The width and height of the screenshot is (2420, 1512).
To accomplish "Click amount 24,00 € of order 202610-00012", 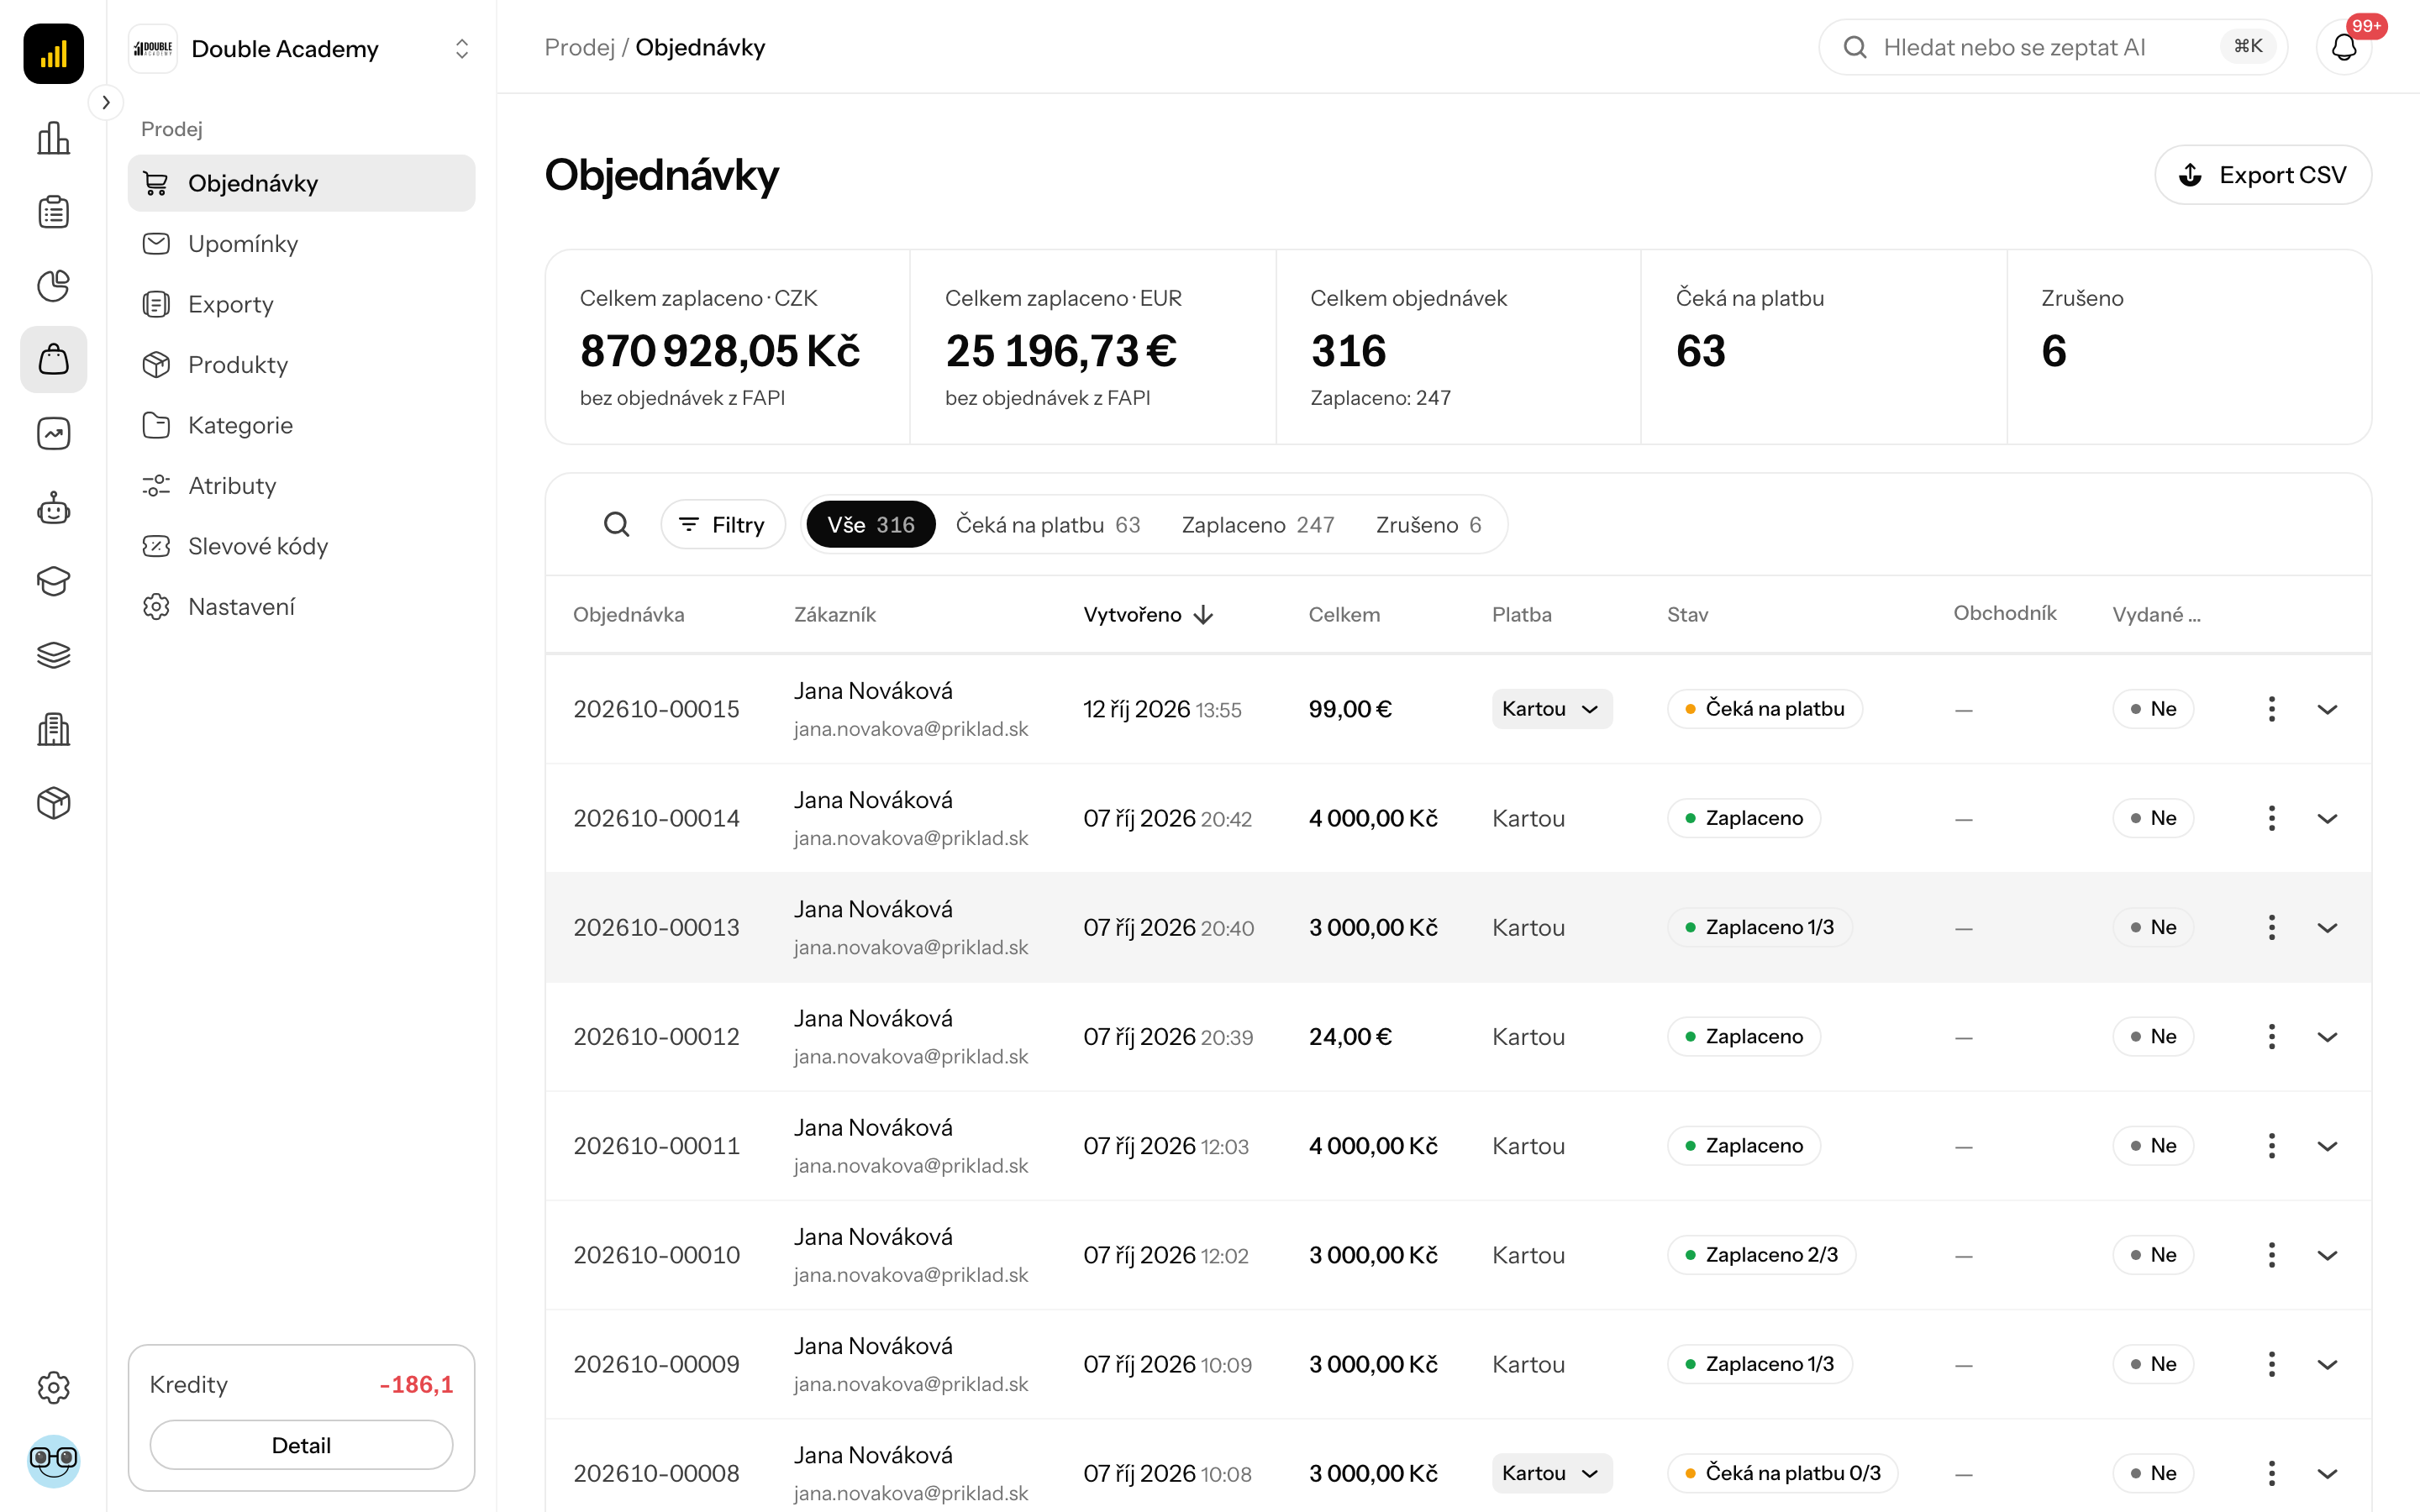I will coord(1350,1036).
